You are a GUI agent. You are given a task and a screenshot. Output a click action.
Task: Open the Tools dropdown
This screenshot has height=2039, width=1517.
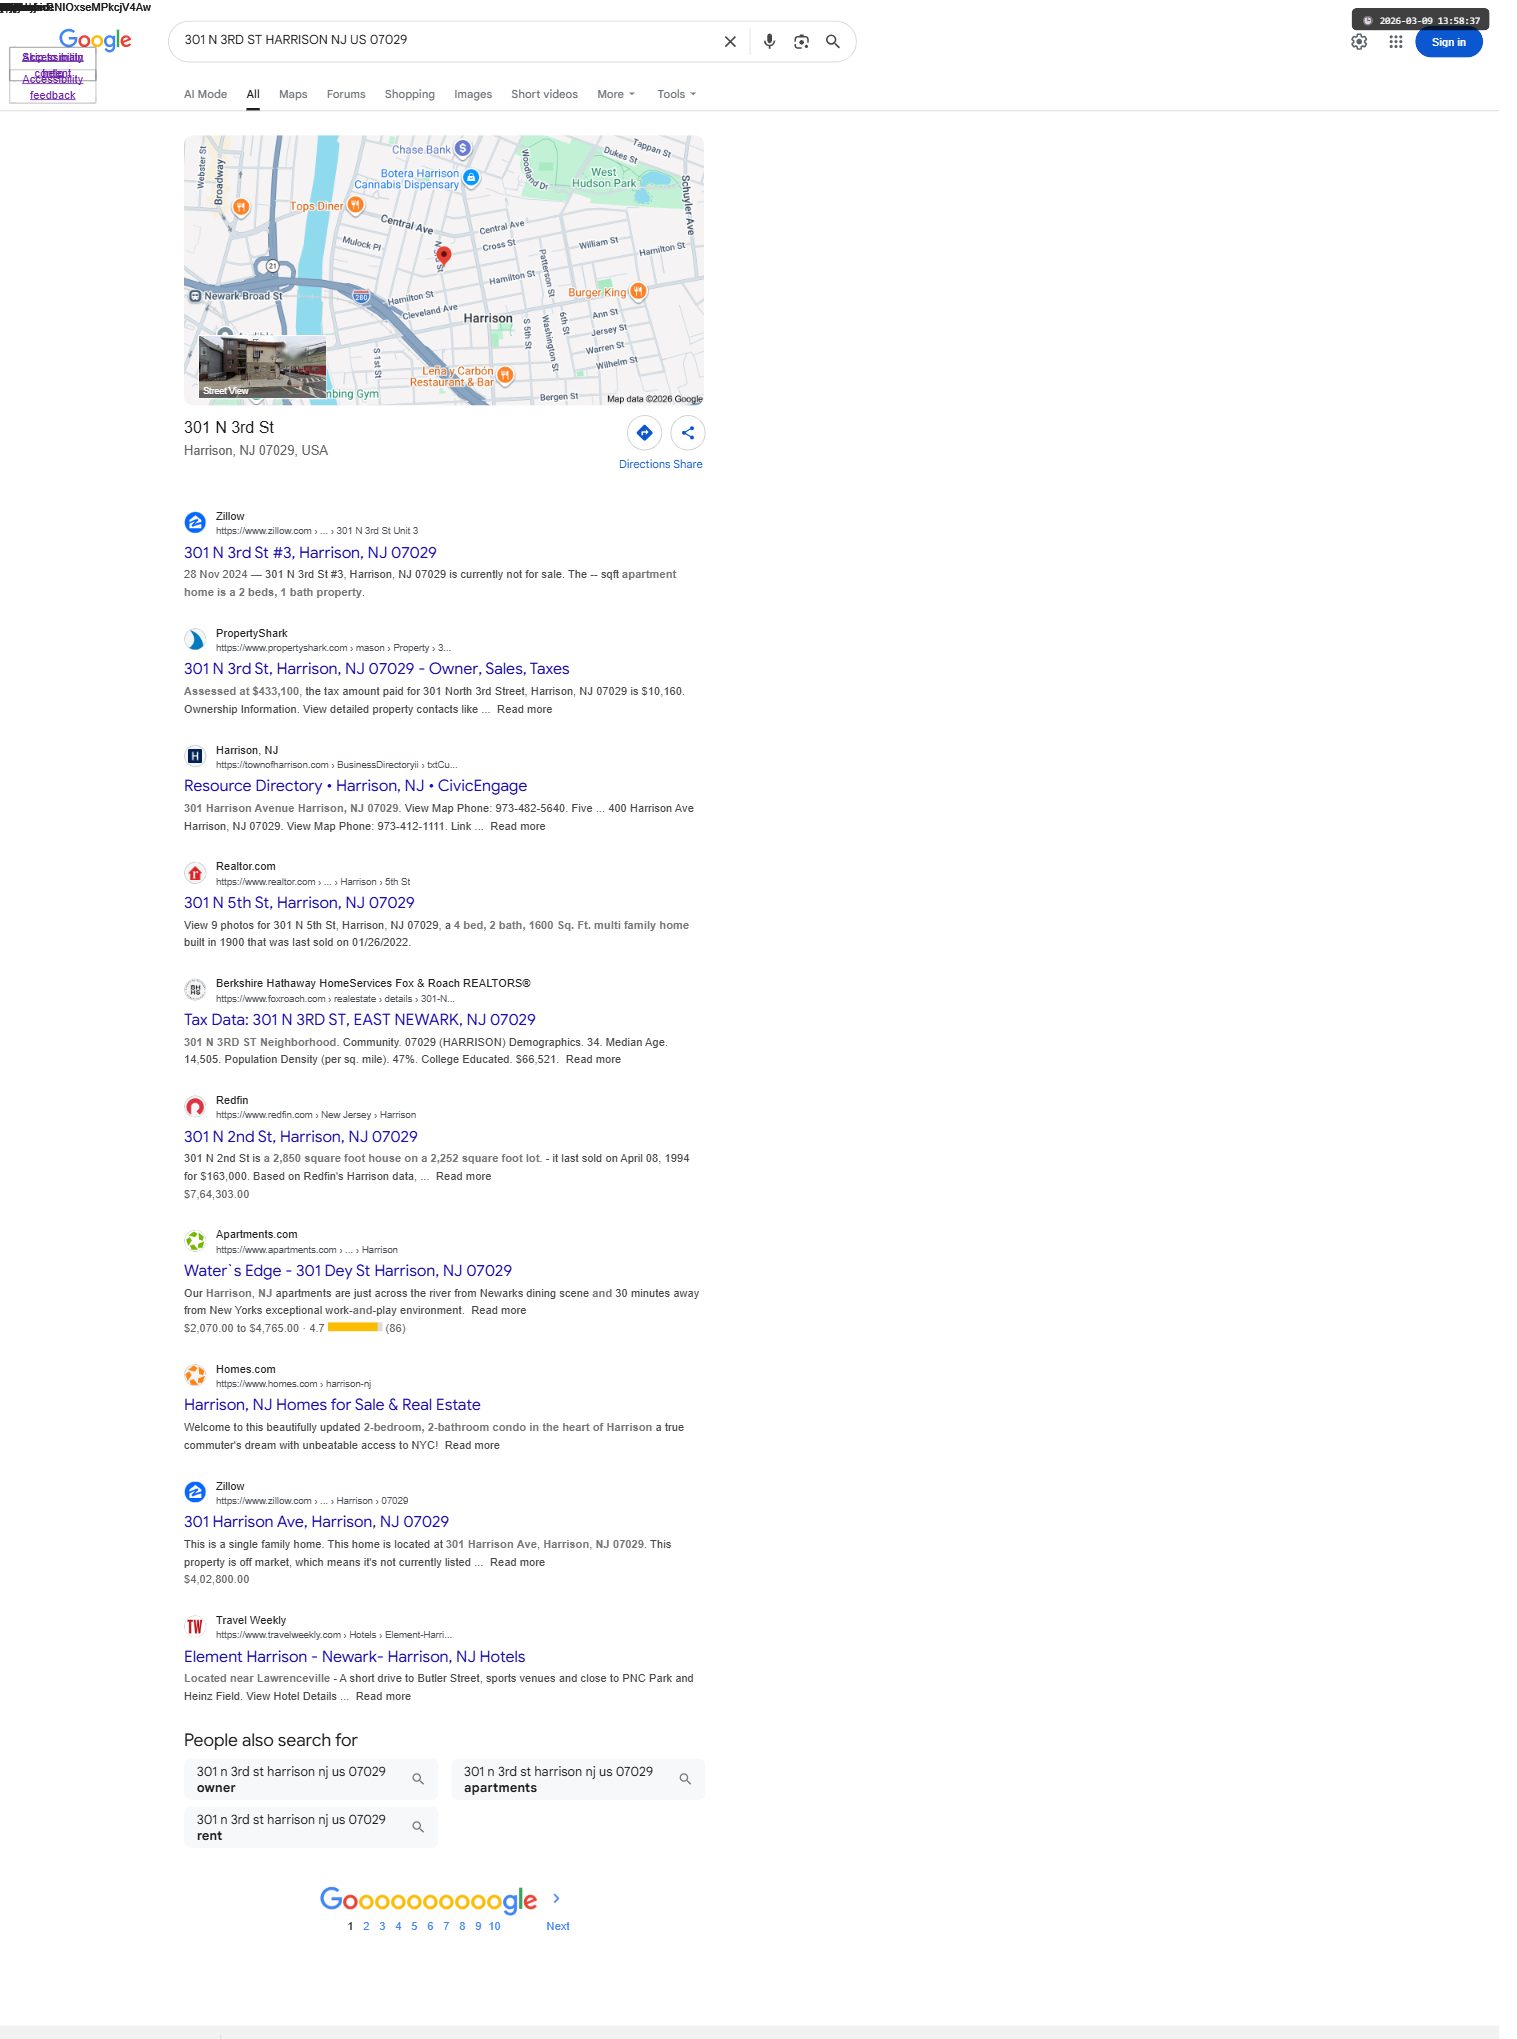(x=677, y=94)
